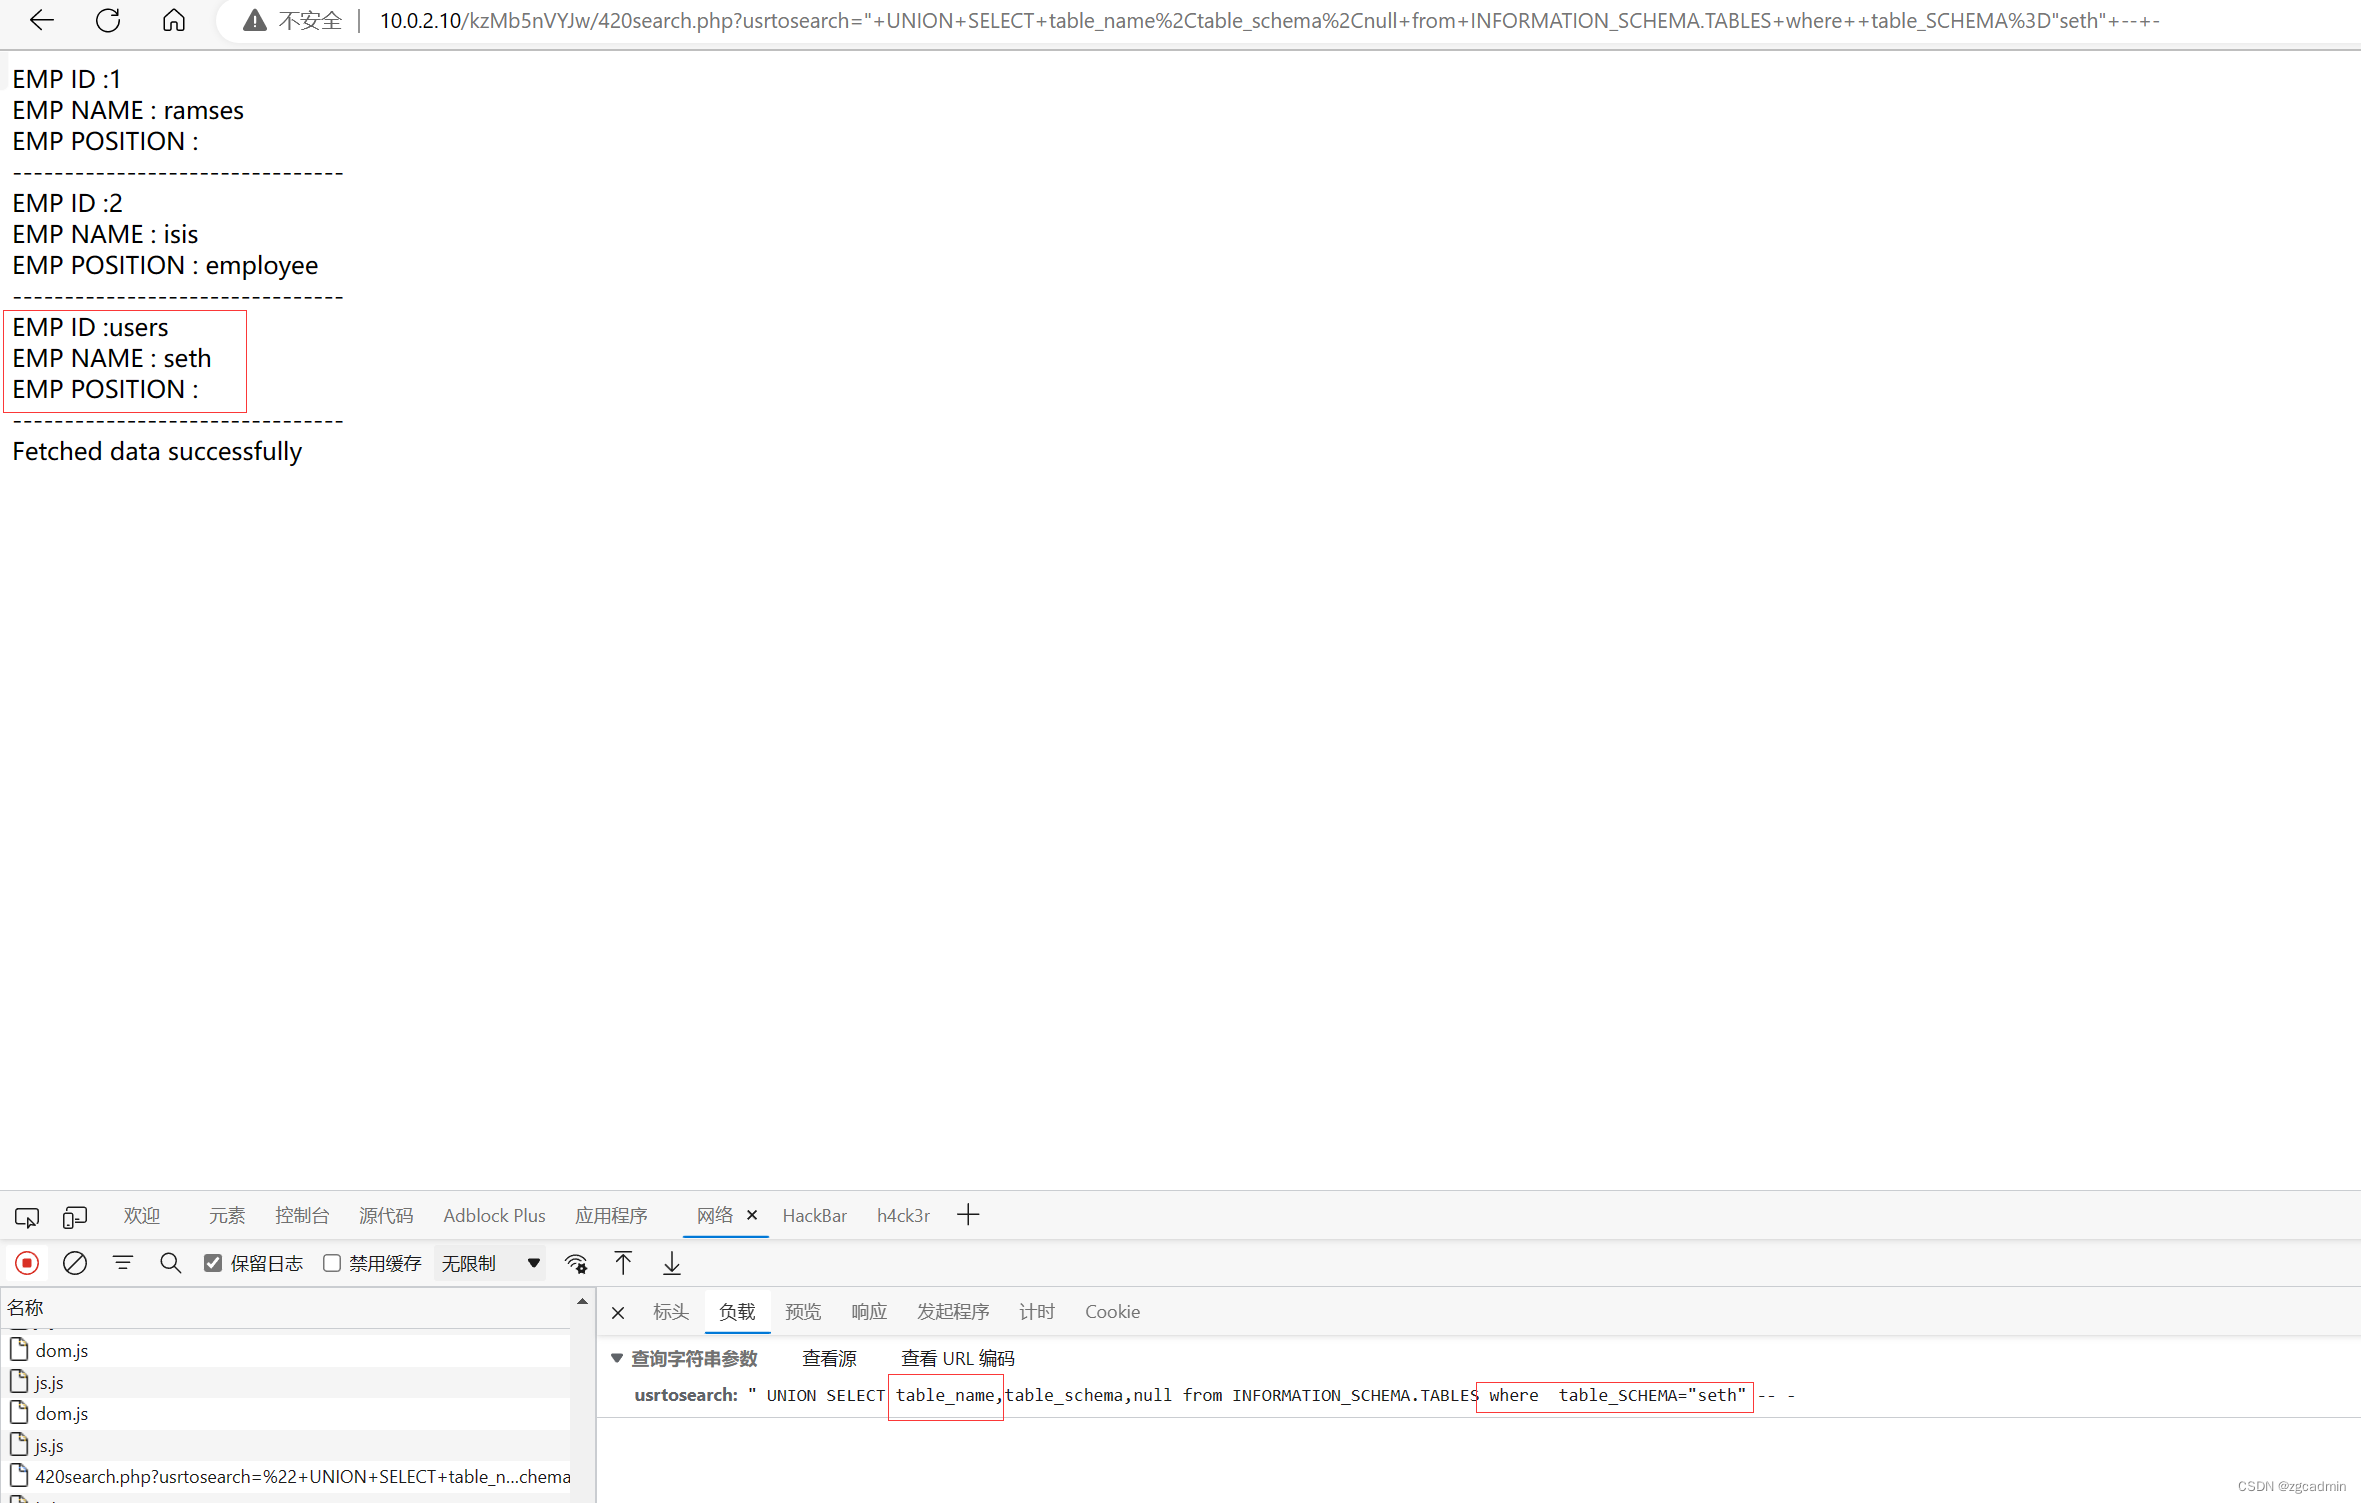
Task: Close the 网络 tab with its x
Action: click(752, 1215)
